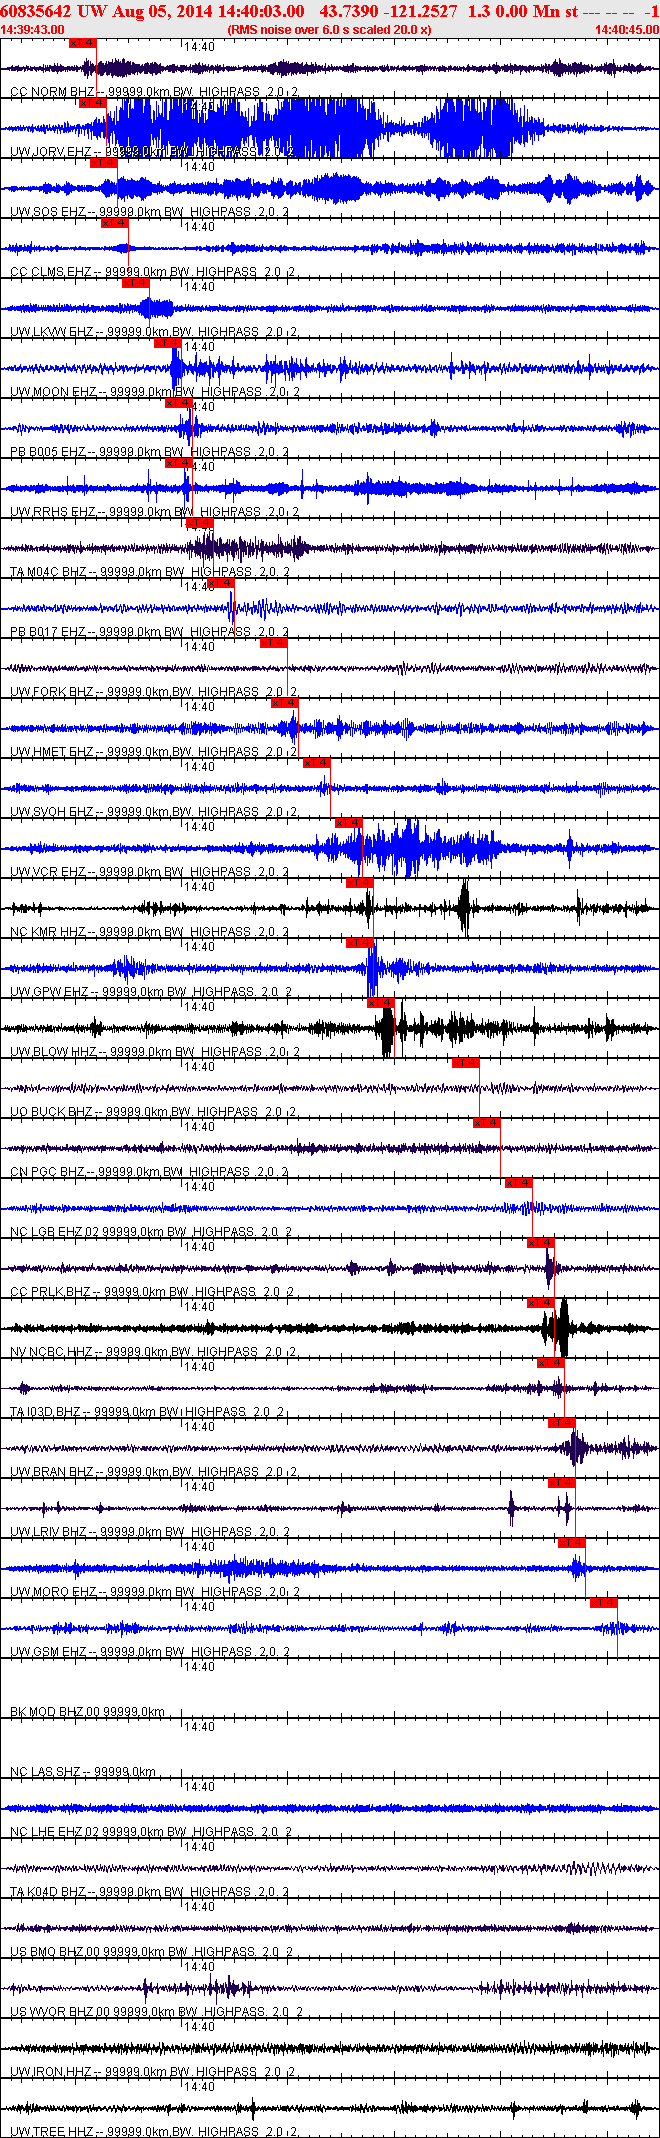Select the NC LGB EHZ 02 station label
This screenshot has width=660, height=2138.
tap(55, 1232)
